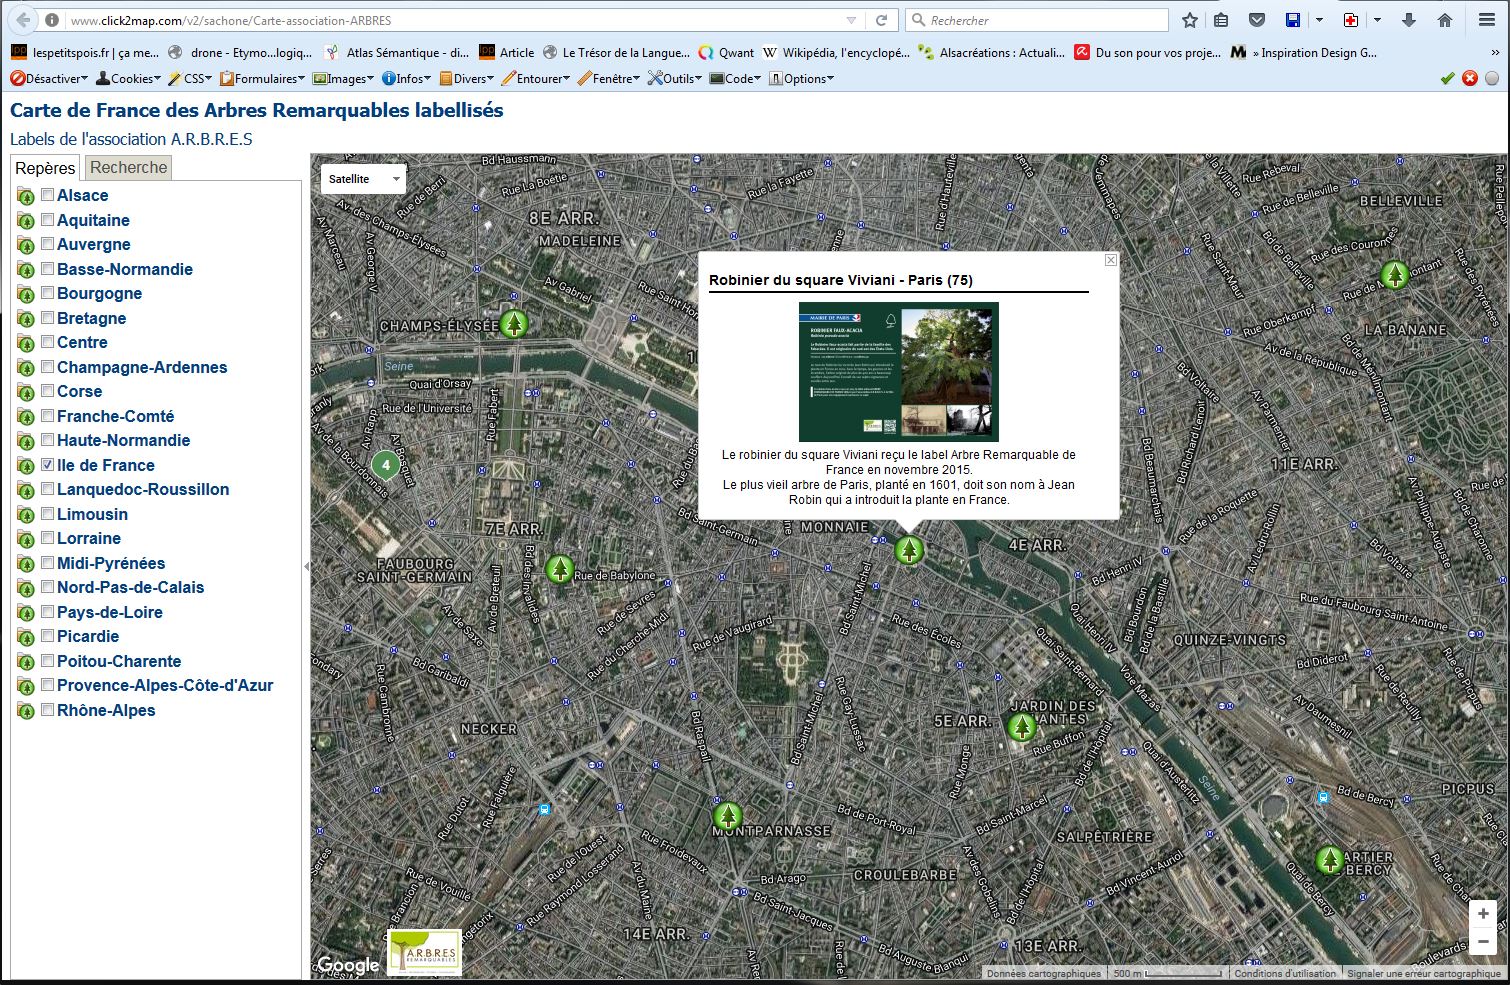The height and width of the screenshot is (985, 1510).
Task: Close the Robinier info popup
Action: (1110, 260)
